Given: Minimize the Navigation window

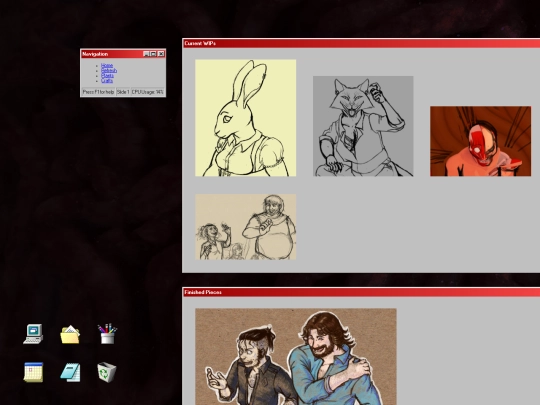Looking at the screenshot, I should click(x=146, y=54).
